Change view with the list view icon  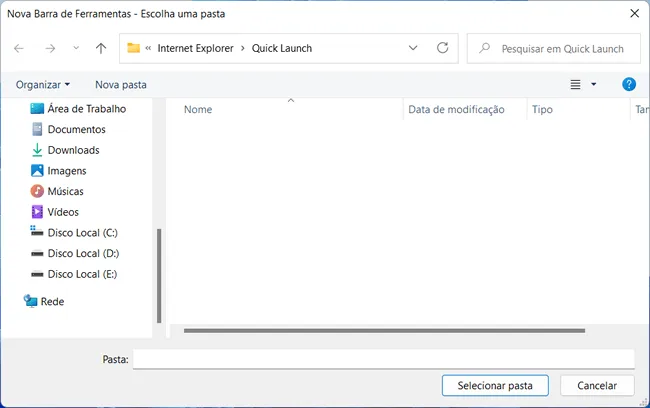575,85
